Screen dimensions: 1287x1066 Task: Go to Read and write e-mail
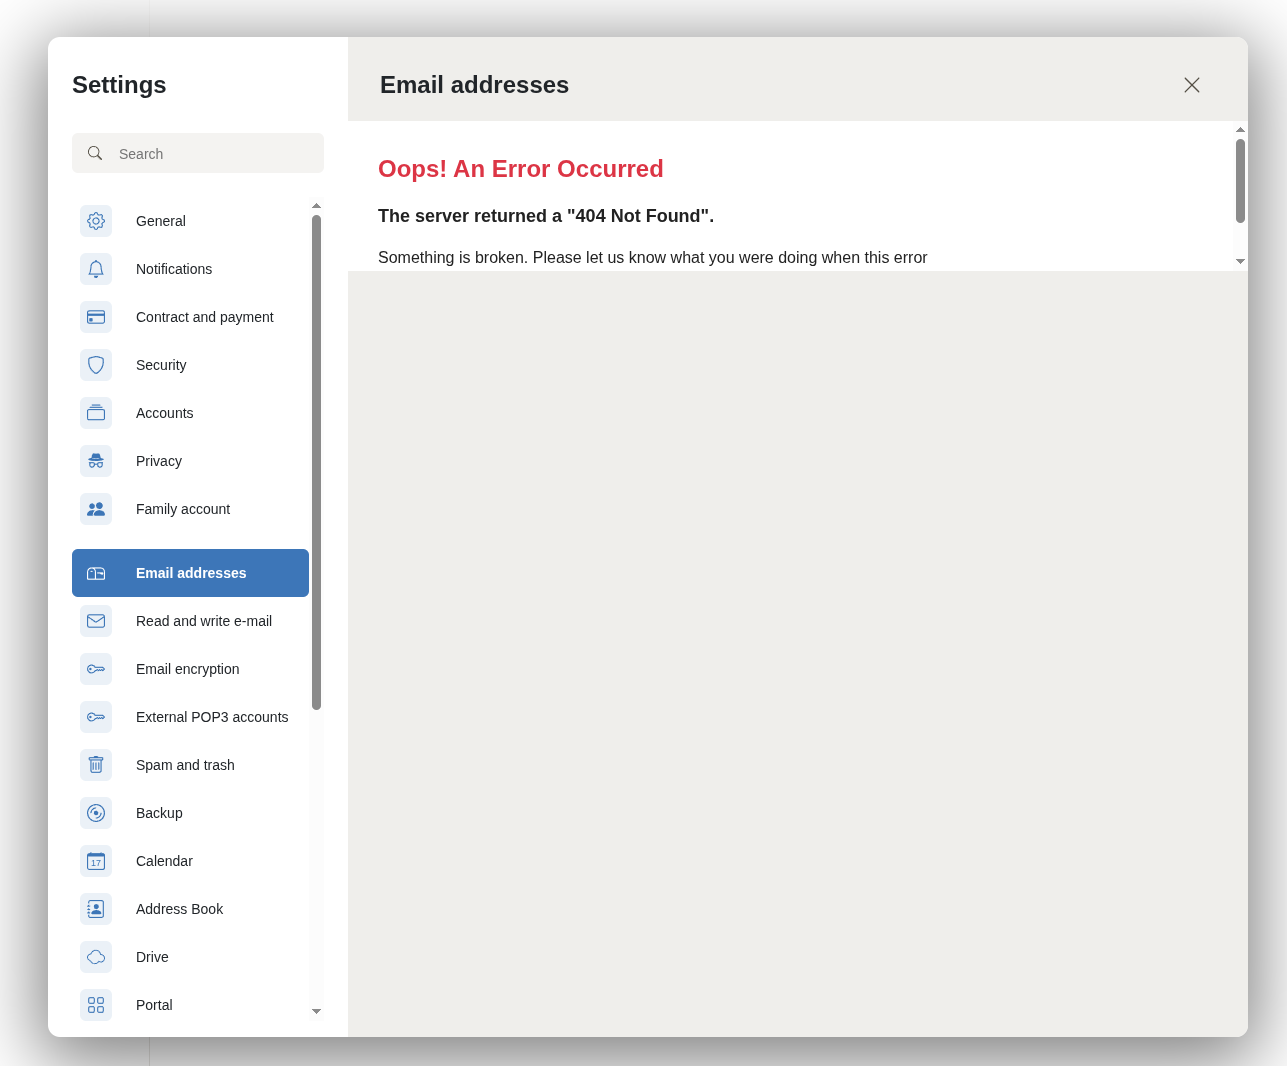[x=204, y=621]
